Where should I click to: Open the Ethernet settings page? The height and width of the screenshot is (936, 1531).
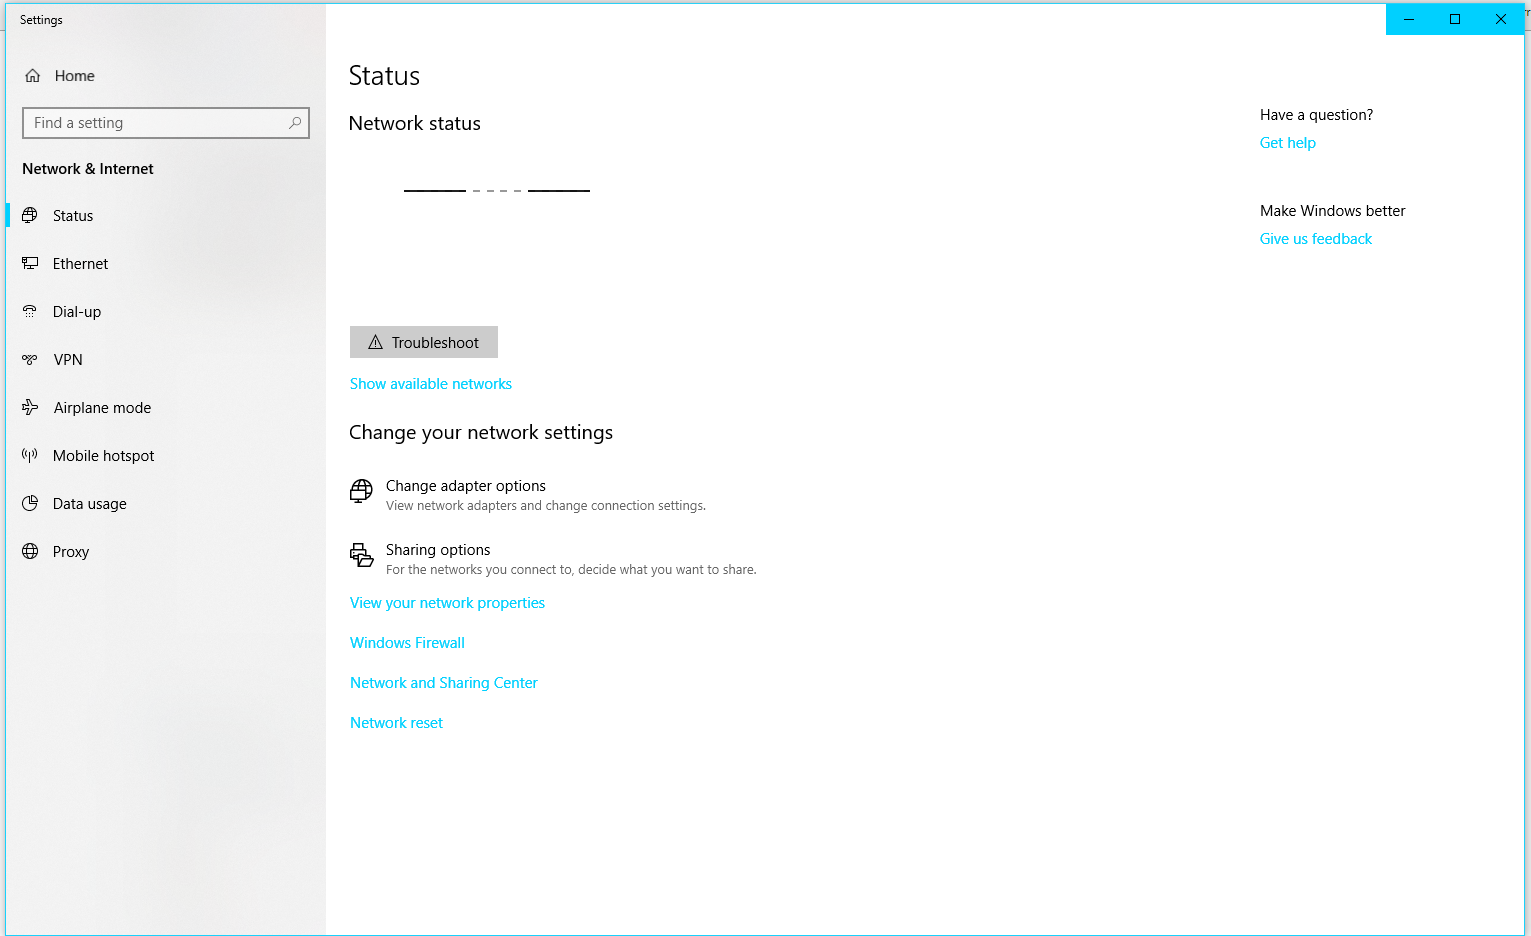[x=165, y=264]
